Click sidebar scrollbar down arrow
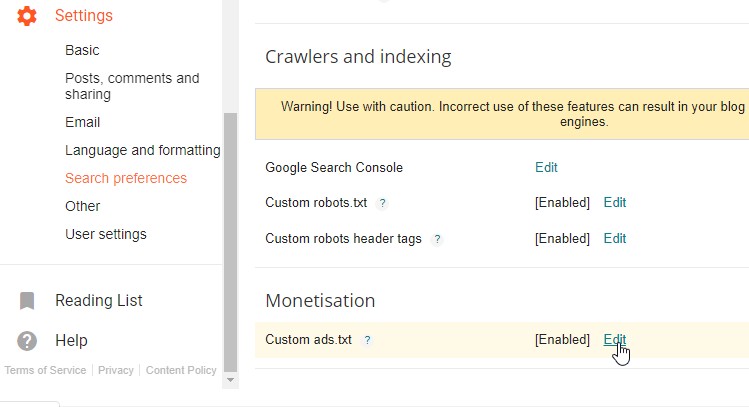Image resolution: width=749 pixels, height=407 pixels. (x=231, y=380)
